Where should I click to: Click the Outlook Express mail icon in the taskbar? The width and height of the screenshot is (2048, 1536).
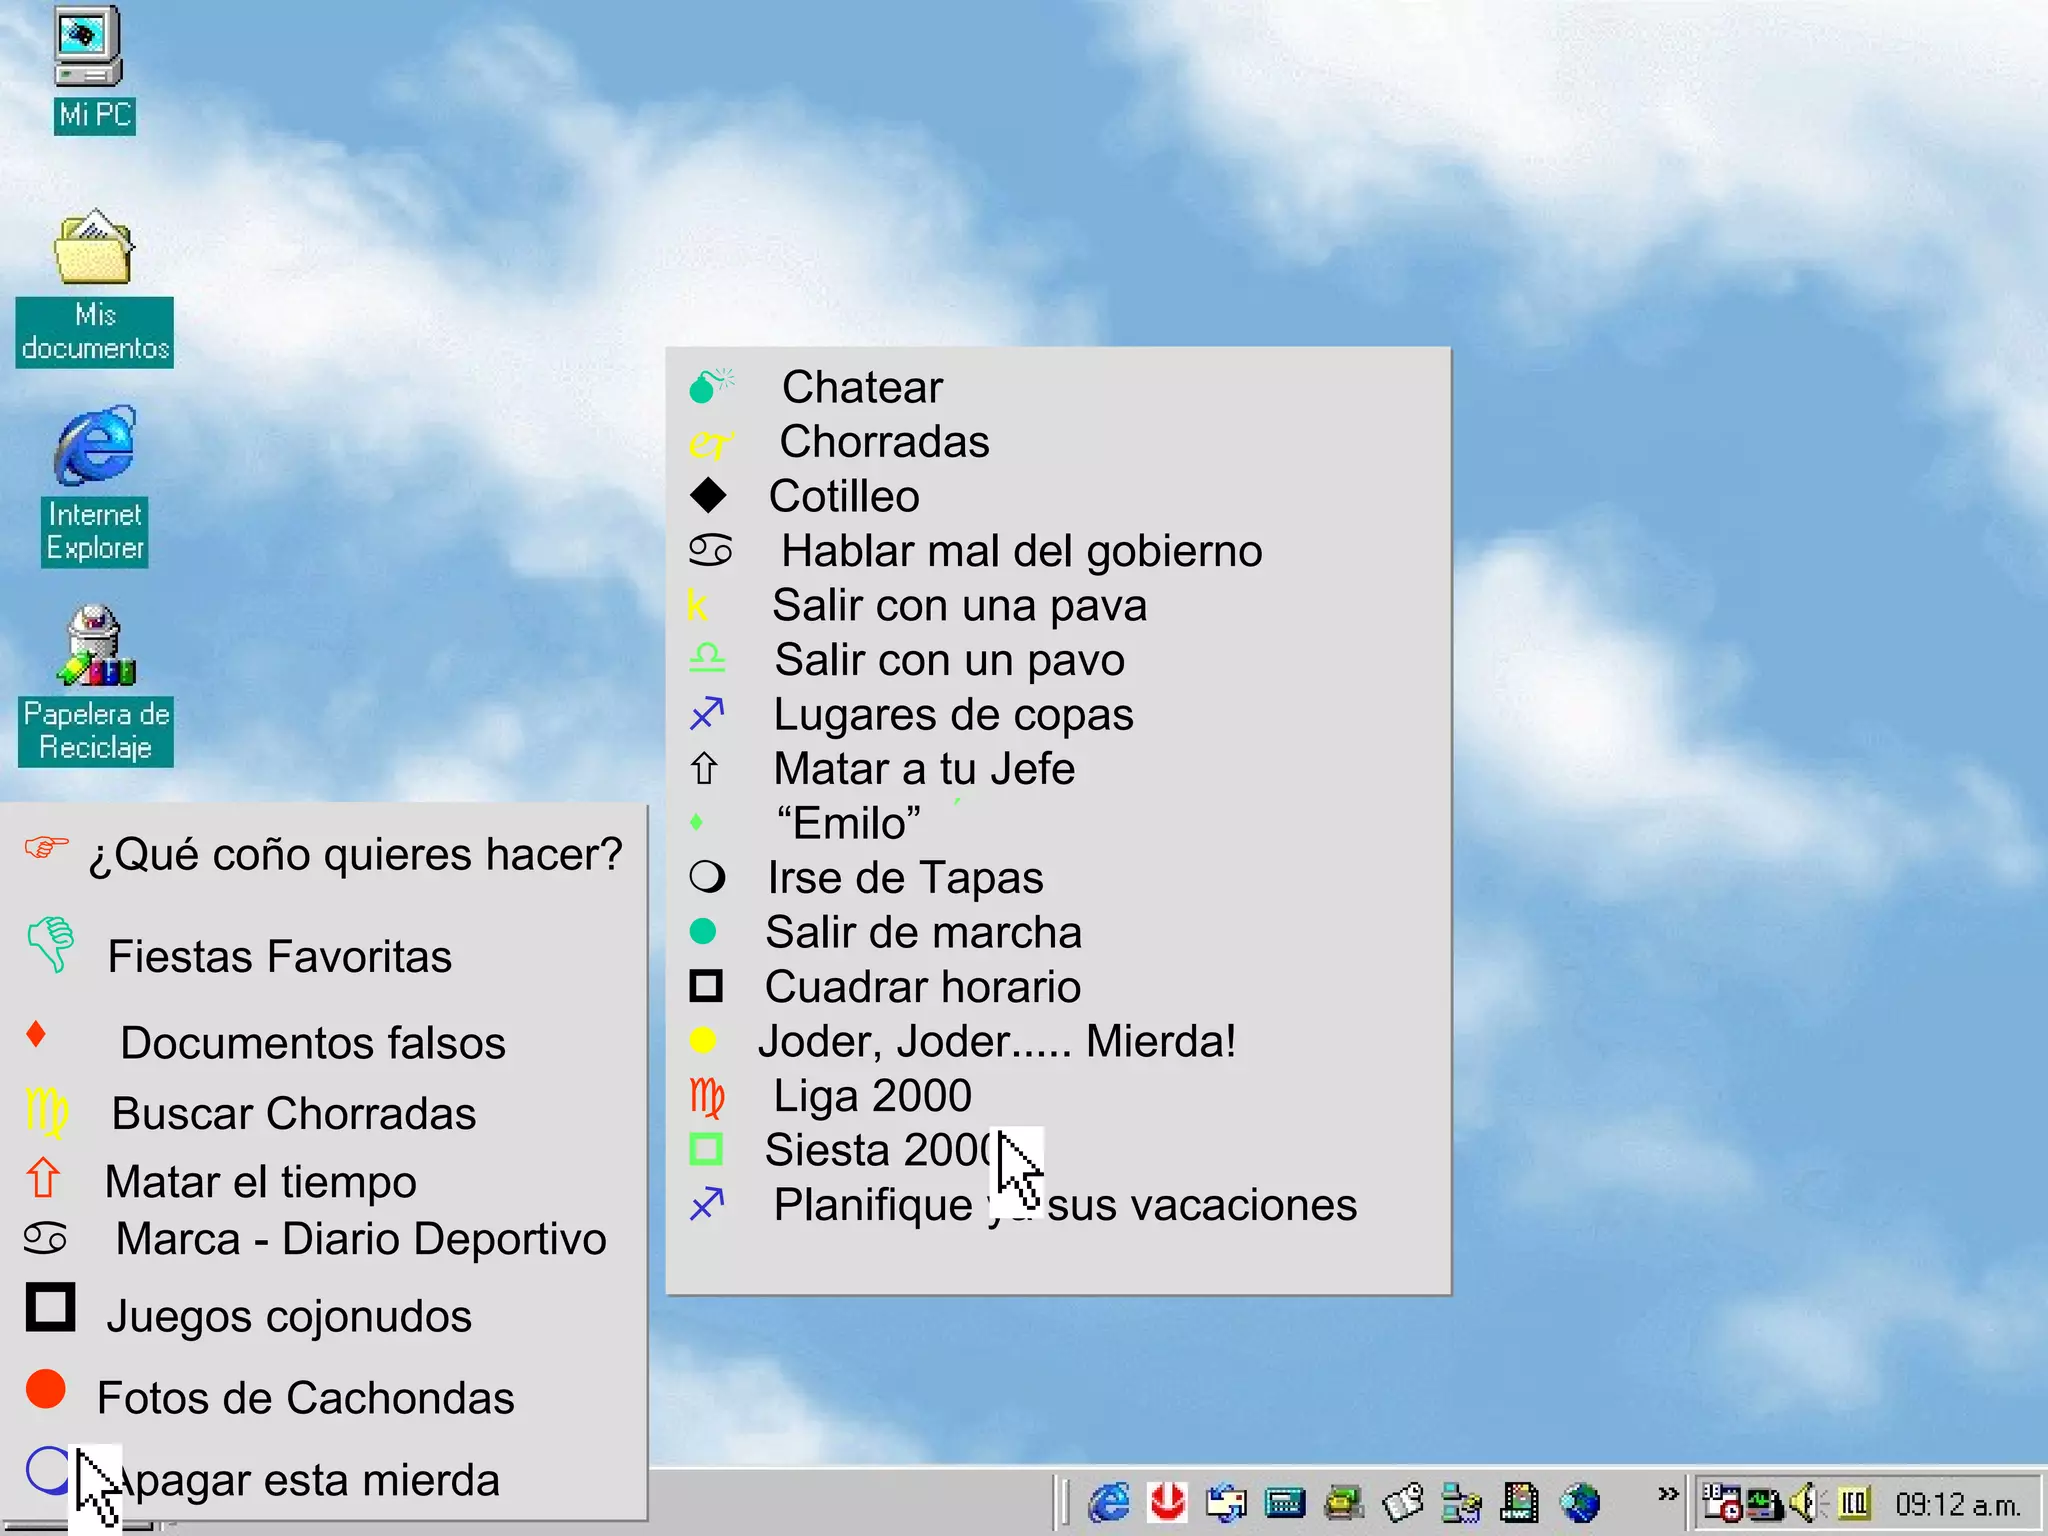click(x=1226, y=1502)
